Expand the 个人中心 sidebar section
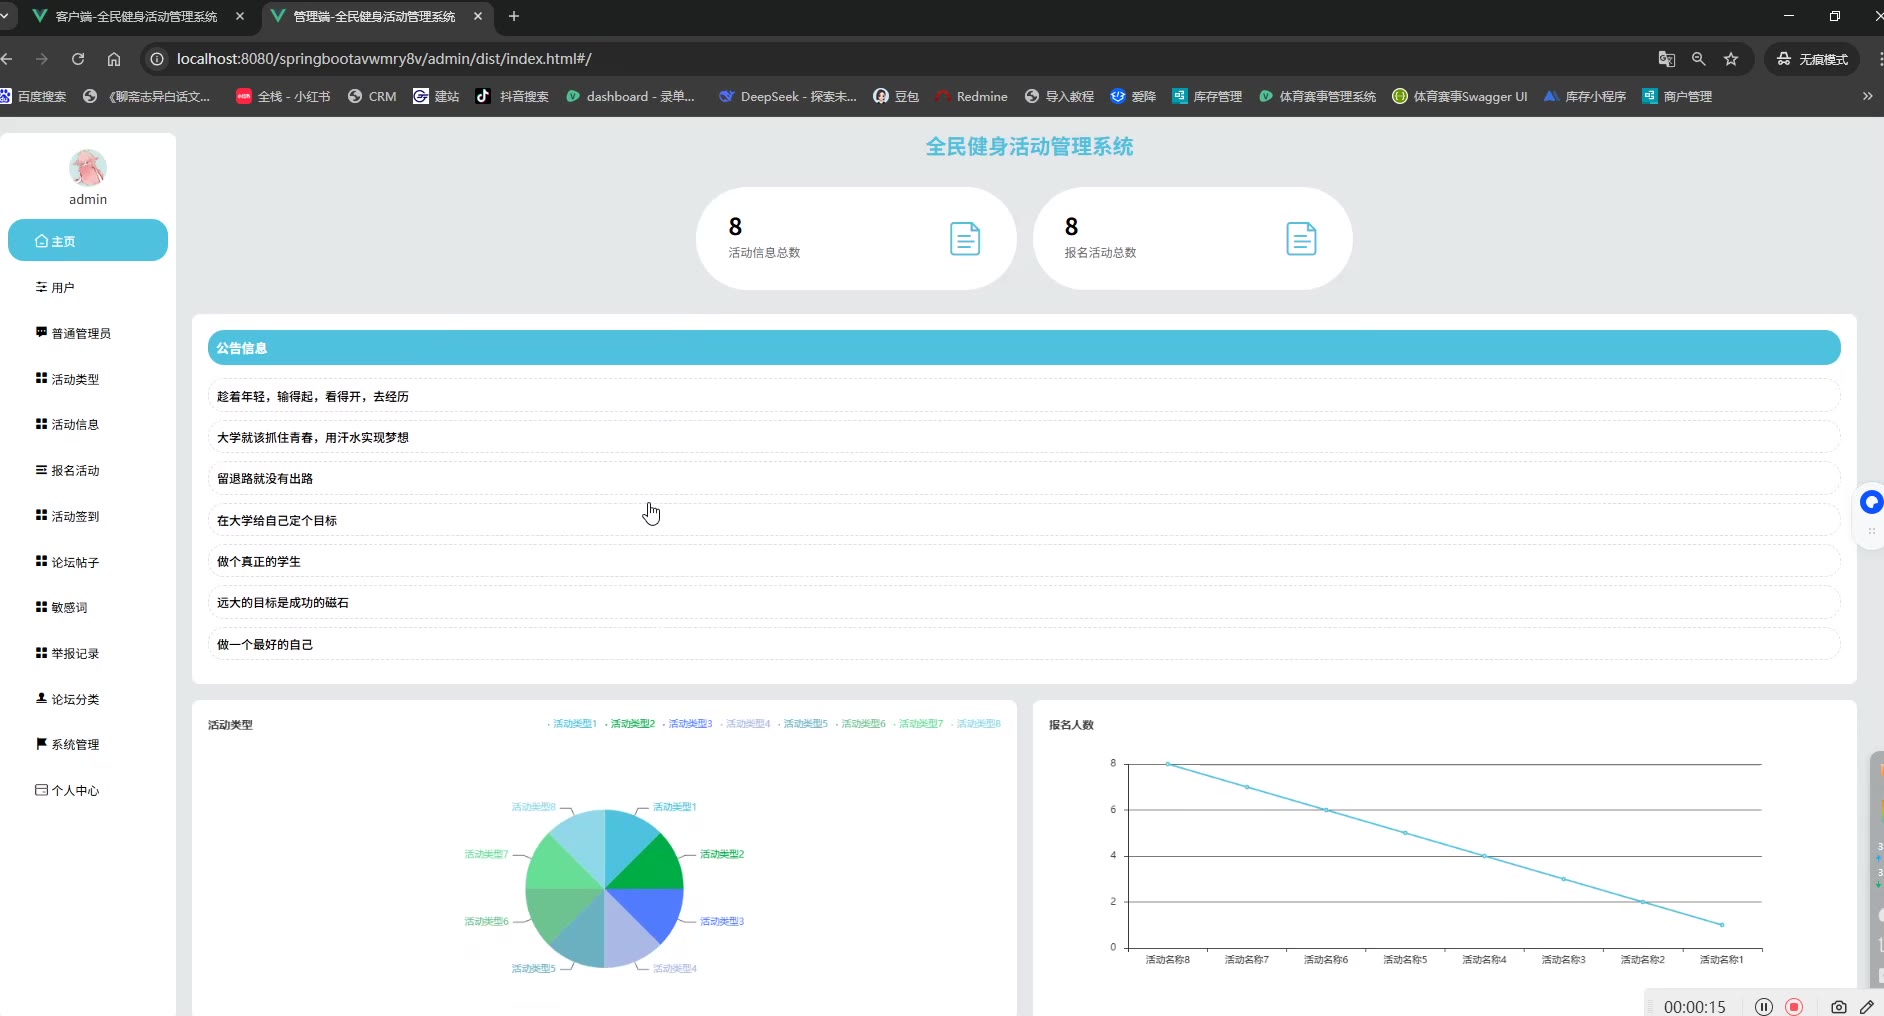The height and width of the screenshot is (1016, 1884). click(75, 791)
